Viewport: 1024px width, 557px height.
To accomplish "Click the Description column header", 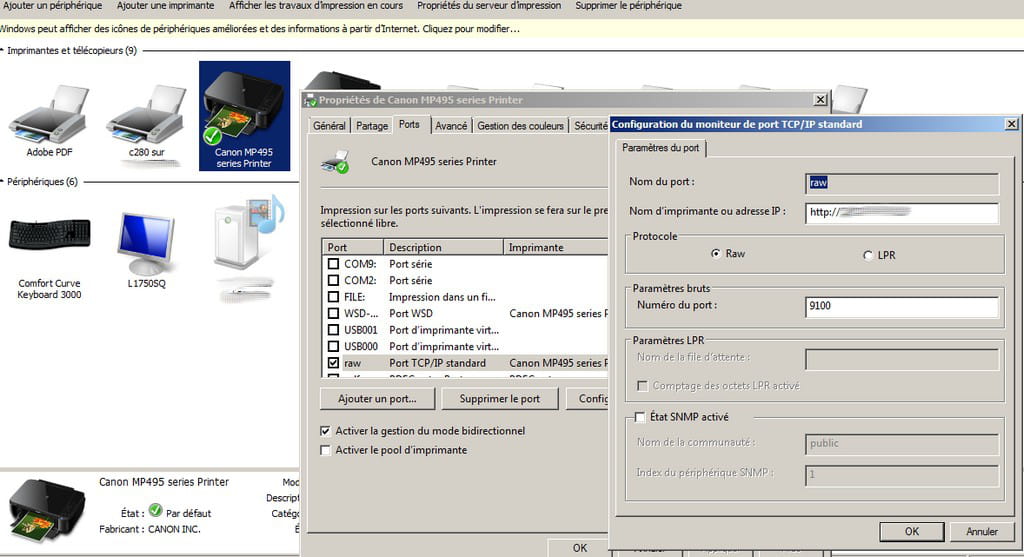I will pos(443,247).
